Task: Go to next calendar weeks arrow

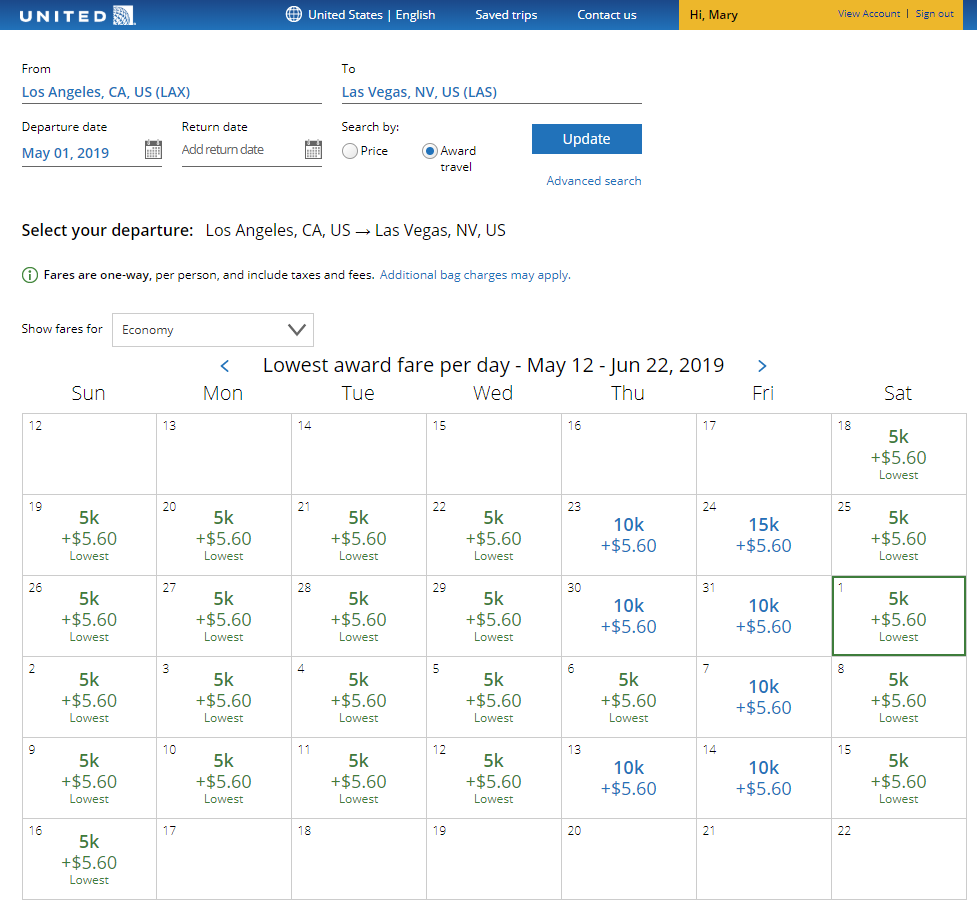Action: pyautogui.click(x=761, y=366)
